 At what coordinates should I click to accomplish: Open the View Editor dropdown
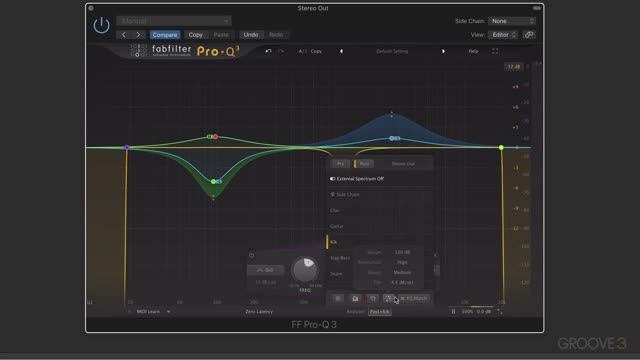[x=503, y=35]
